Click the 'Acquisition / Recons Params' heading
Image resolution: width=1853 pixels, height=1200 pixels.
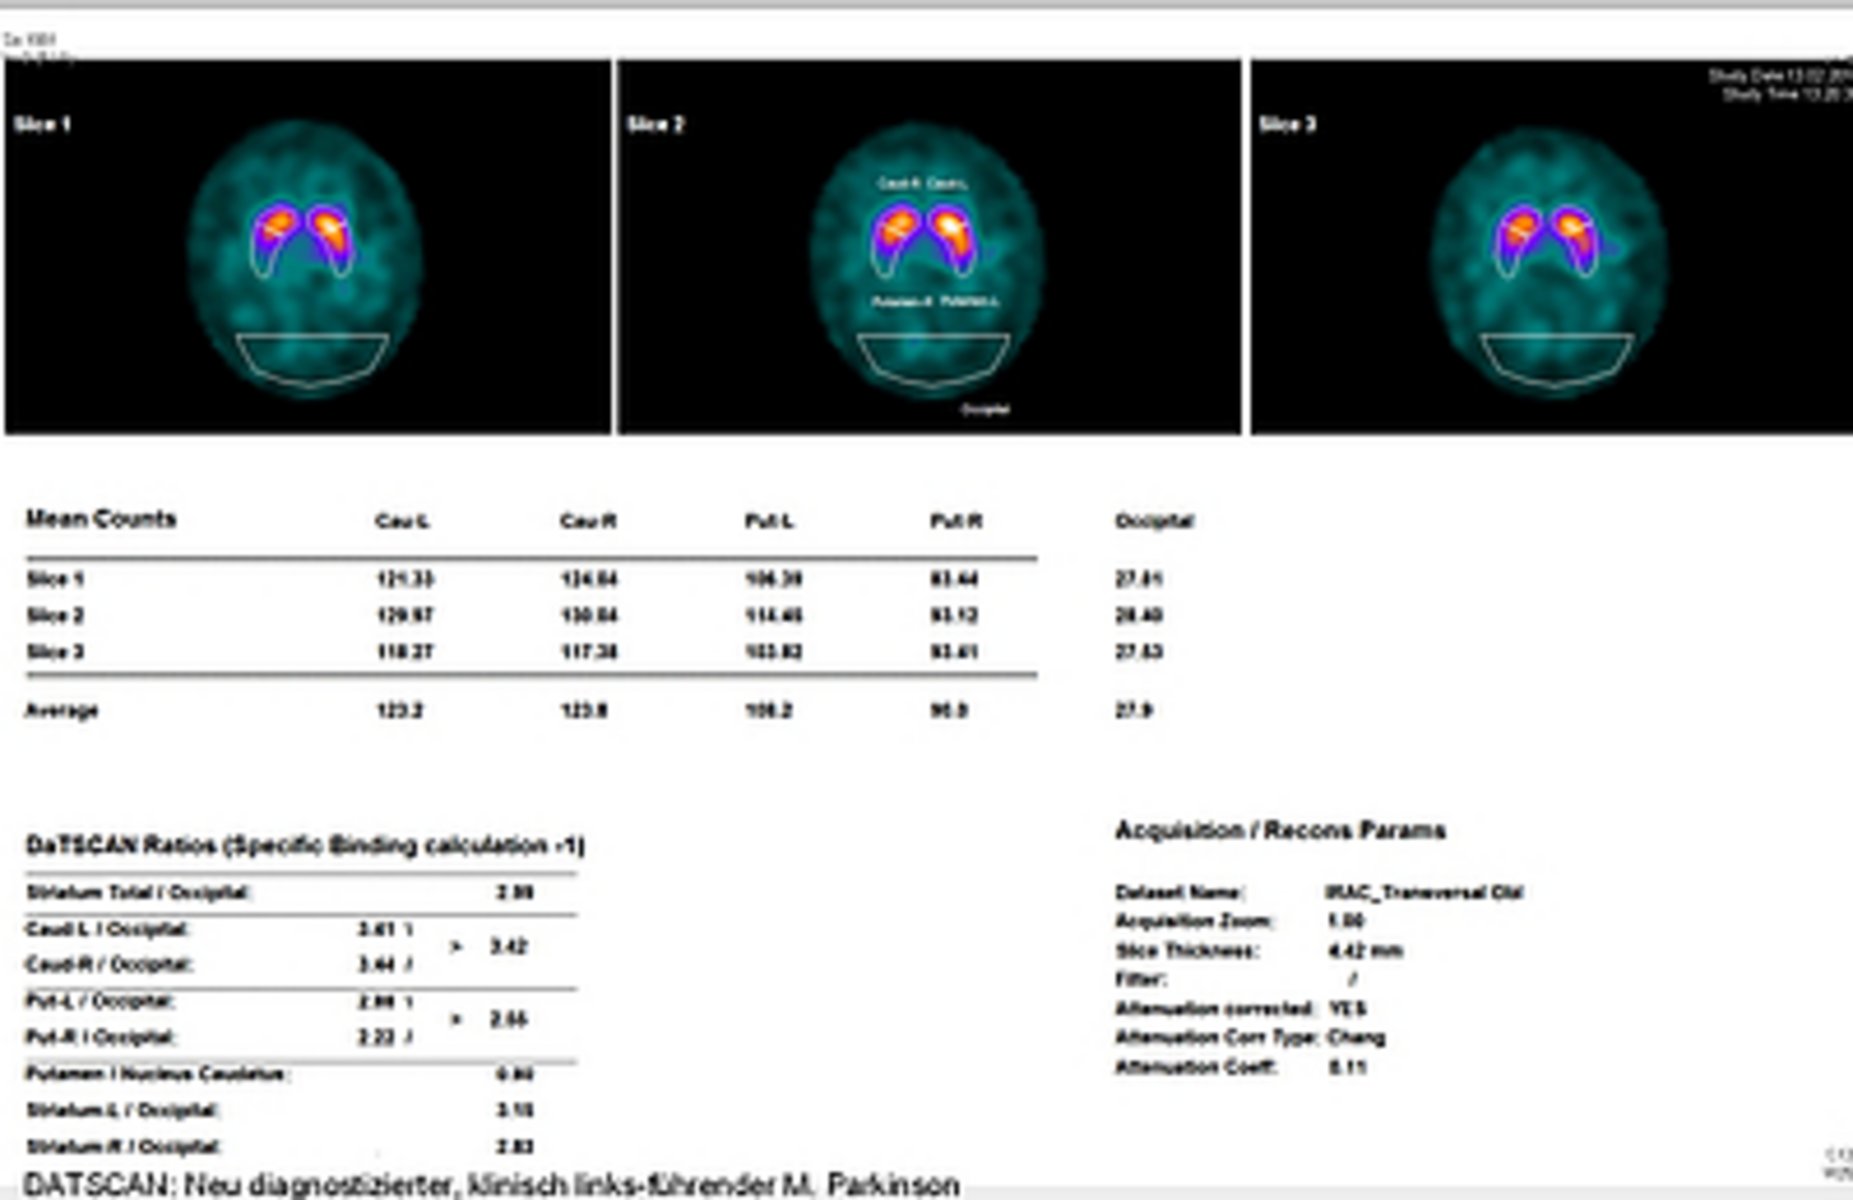(1280, 830)
